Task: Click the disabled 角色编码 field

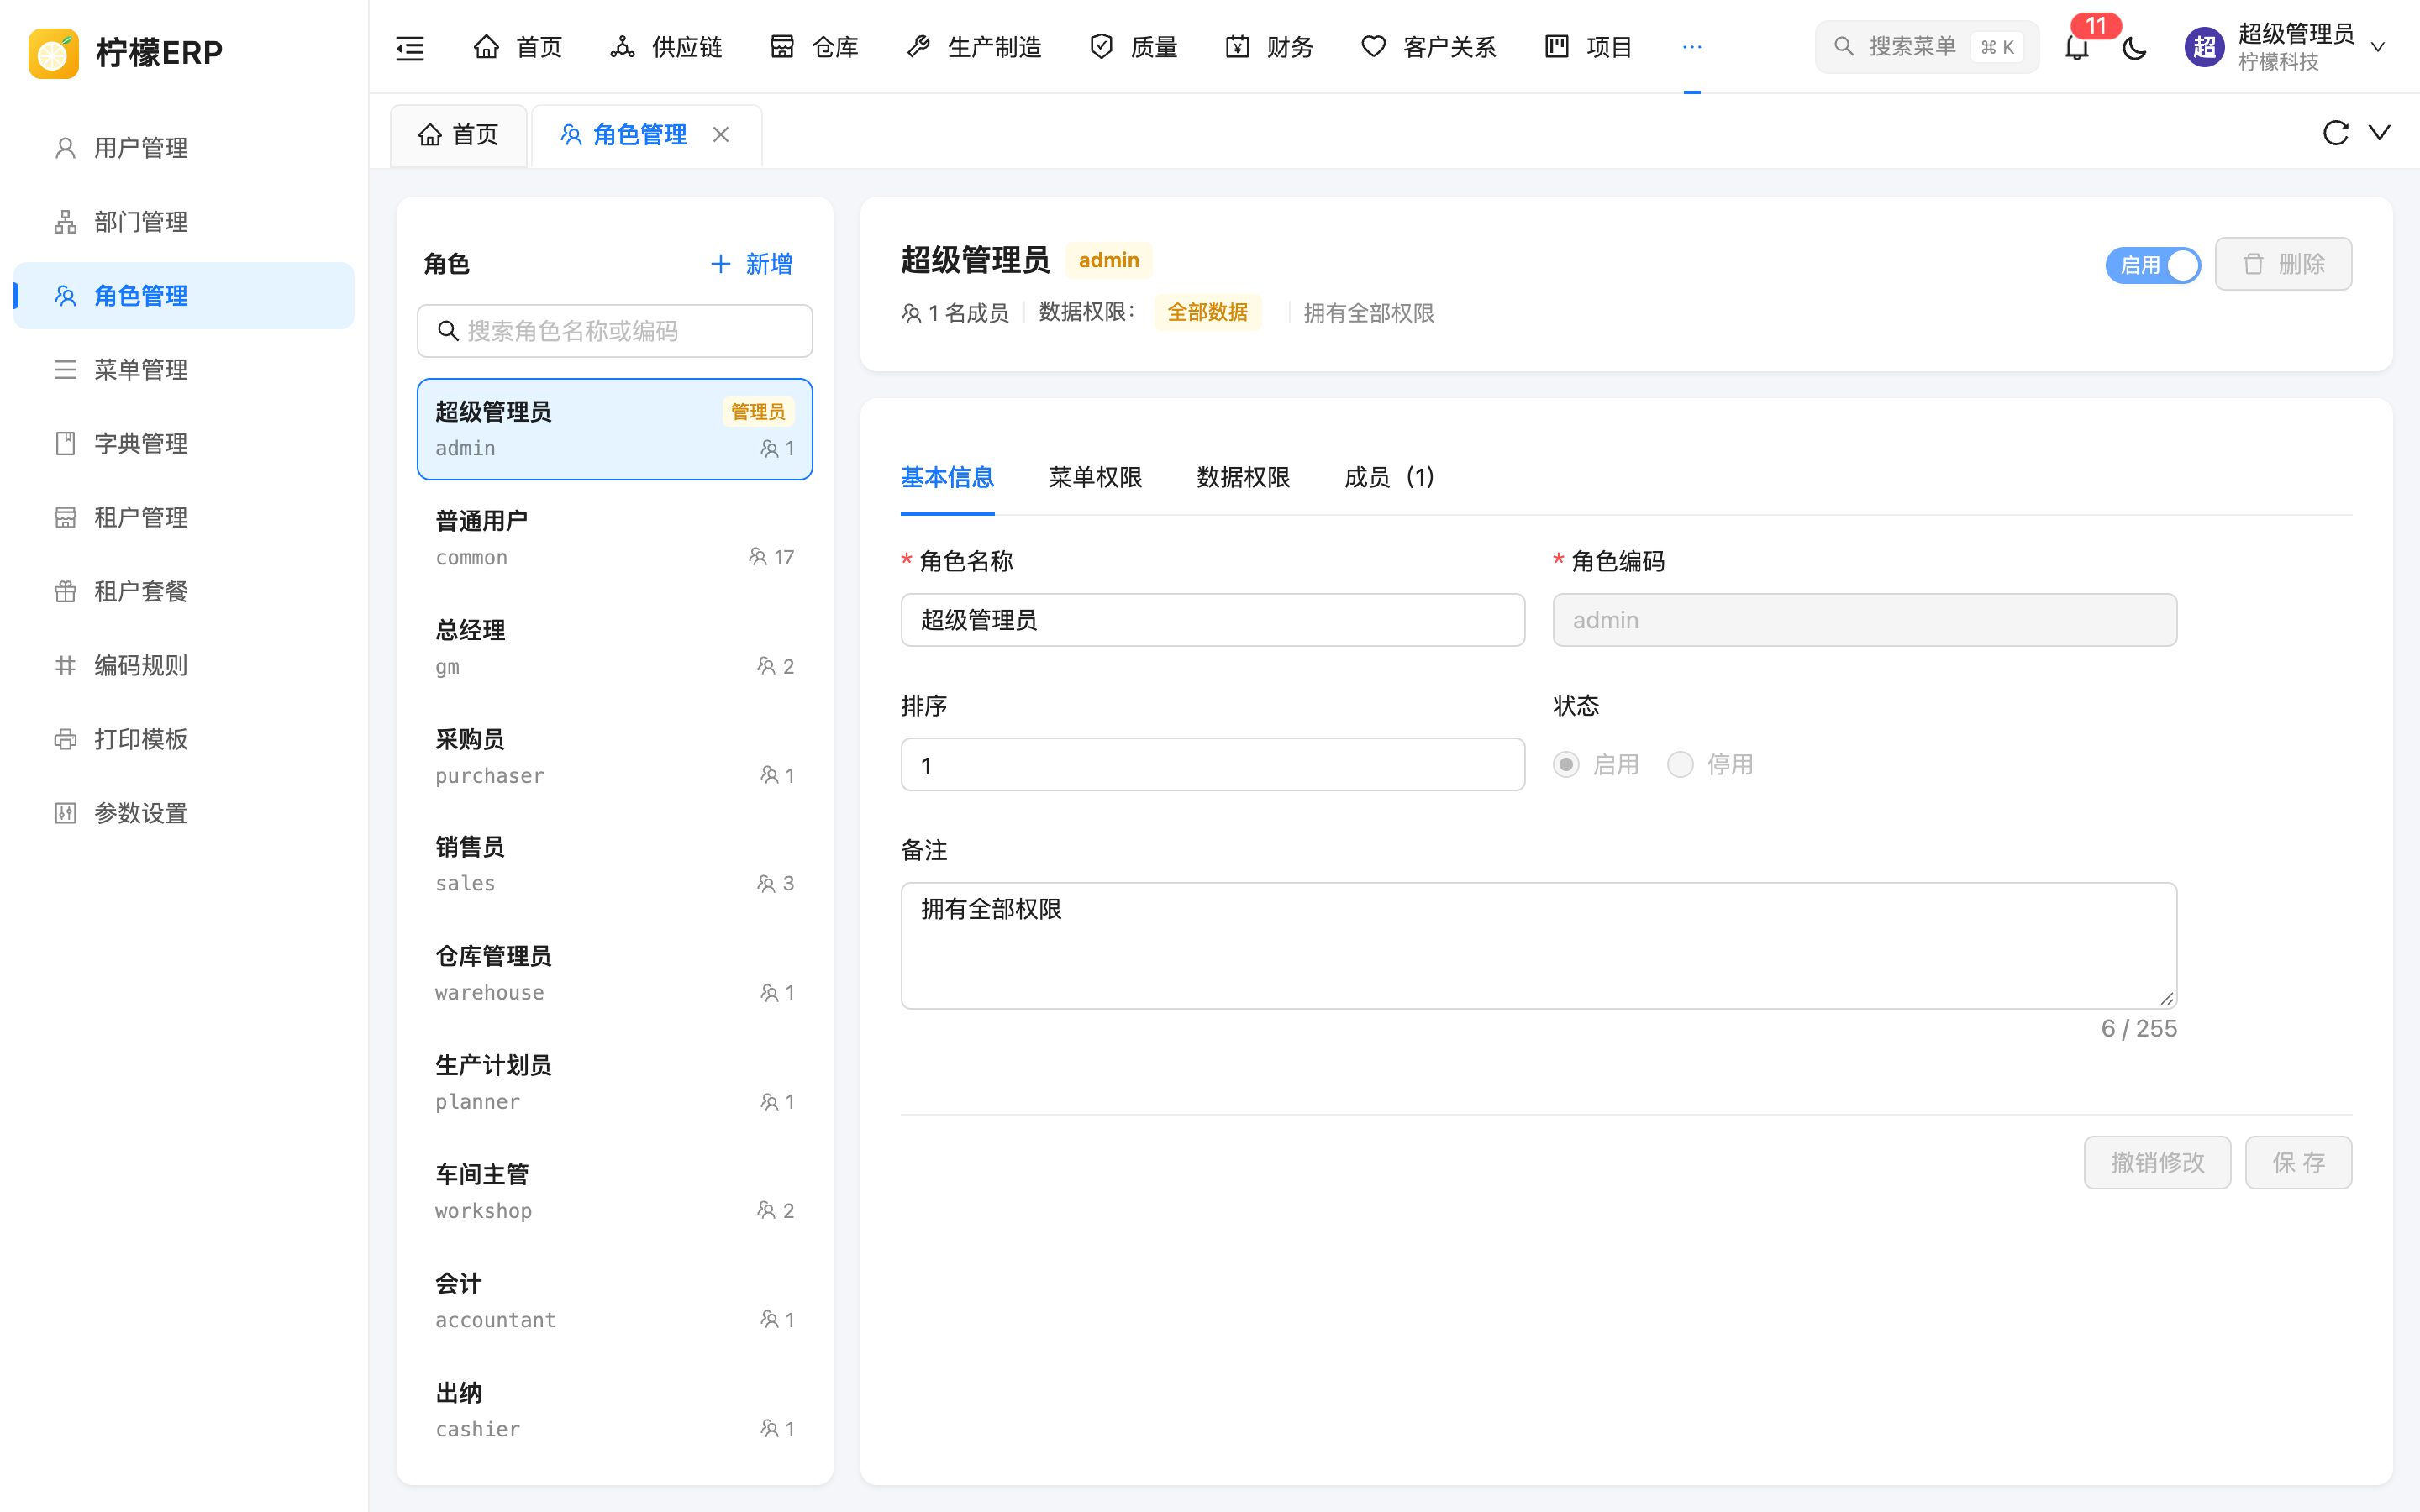Action: (1864, 620)
